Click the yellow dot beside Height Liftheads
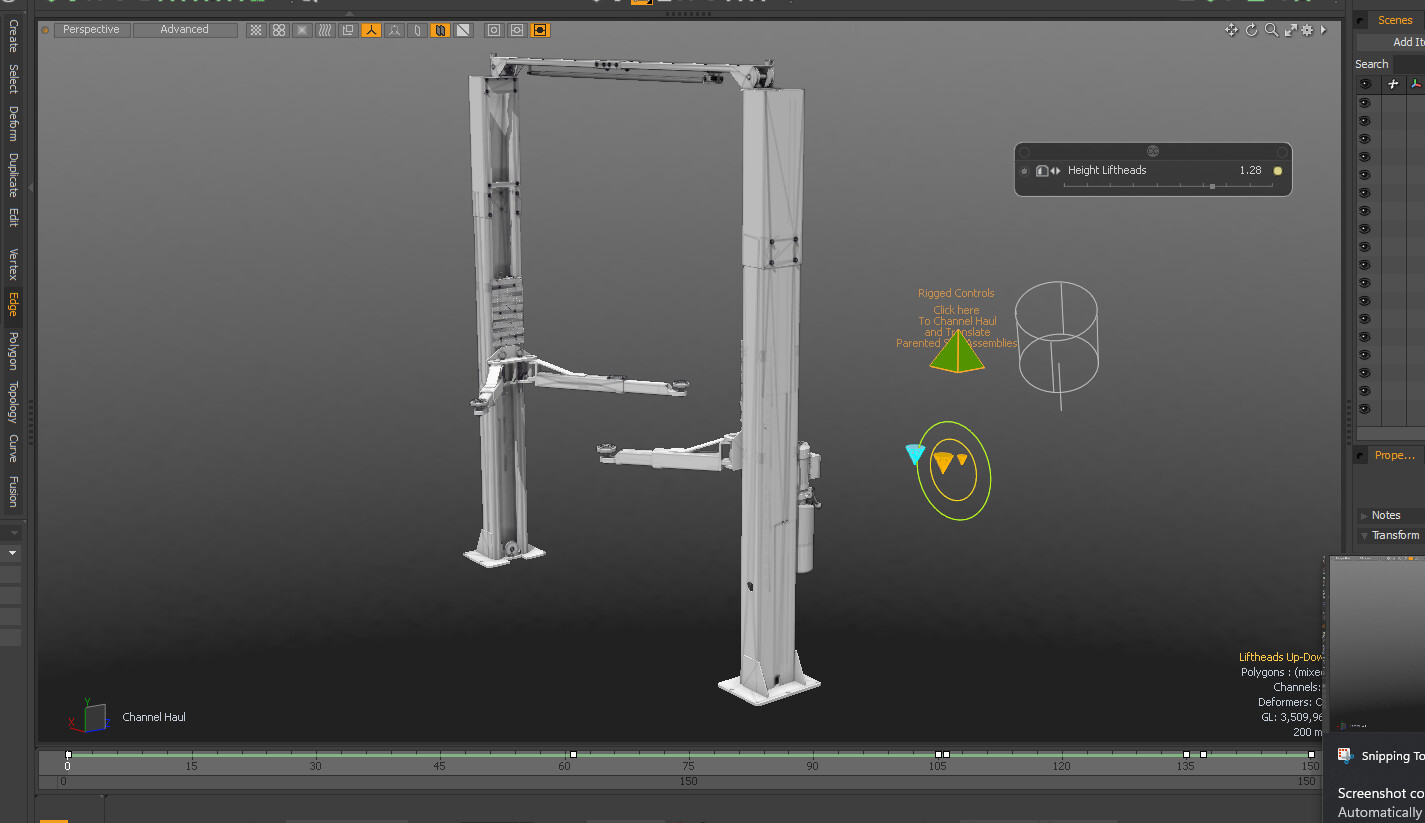This screenshot has height=823, width=1425. [1277, 171]
